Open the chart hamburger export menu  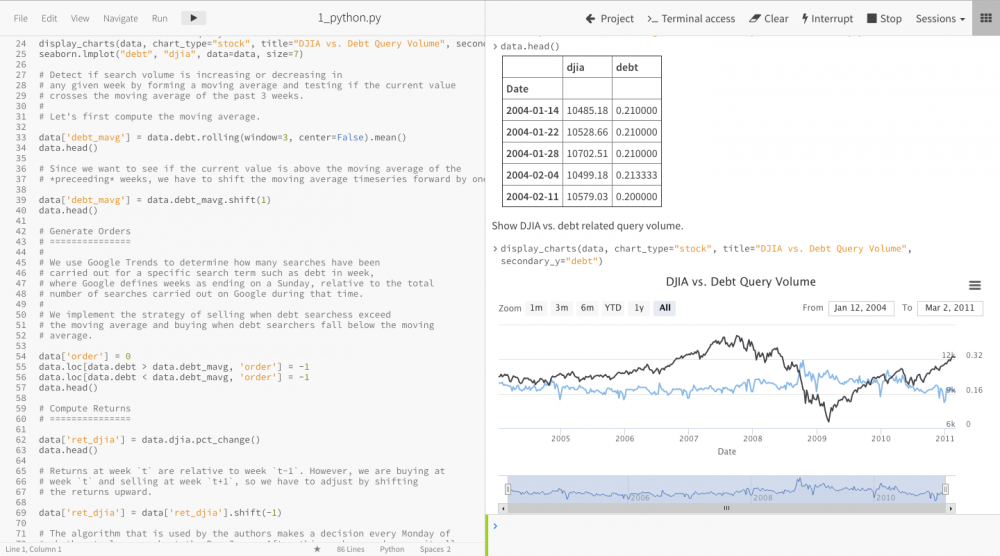(974, 285)
